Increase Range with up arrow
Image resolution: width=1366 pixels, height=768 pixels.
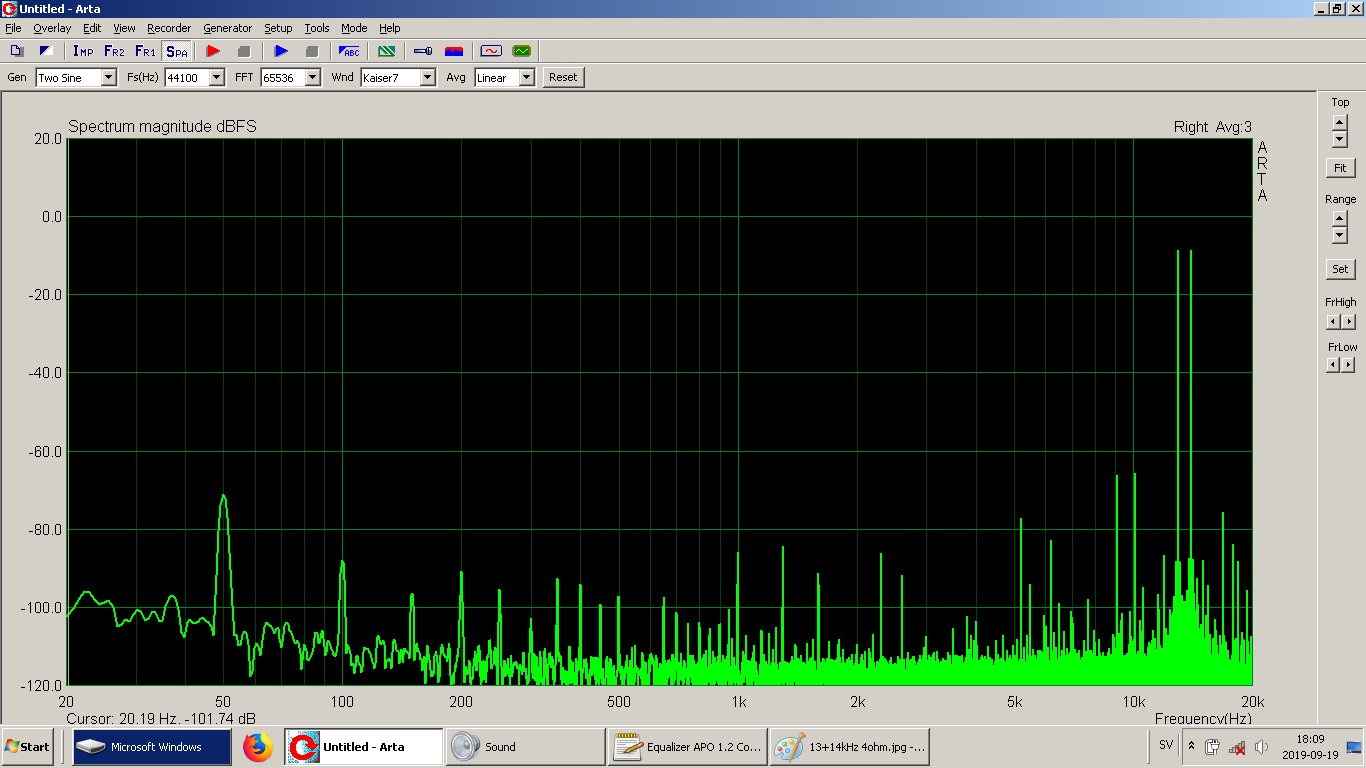point(1340,218)
